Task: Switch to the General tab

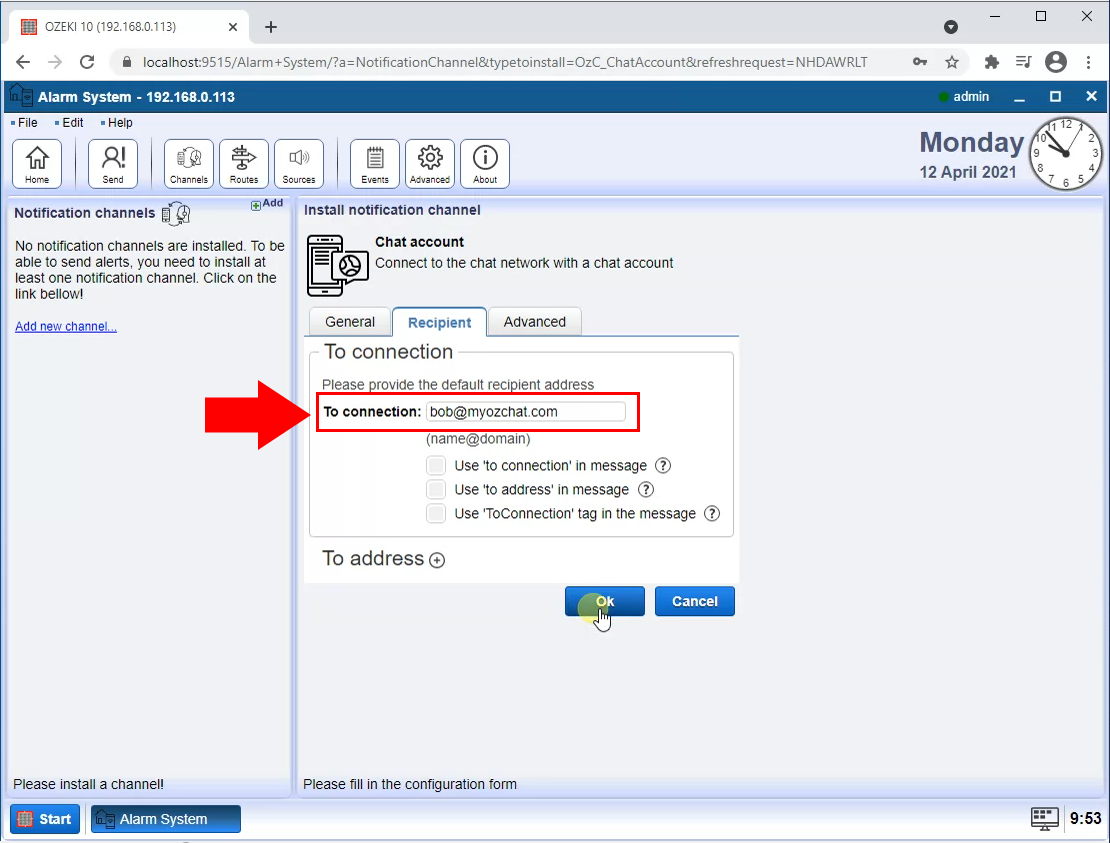Action: (349, 321)
